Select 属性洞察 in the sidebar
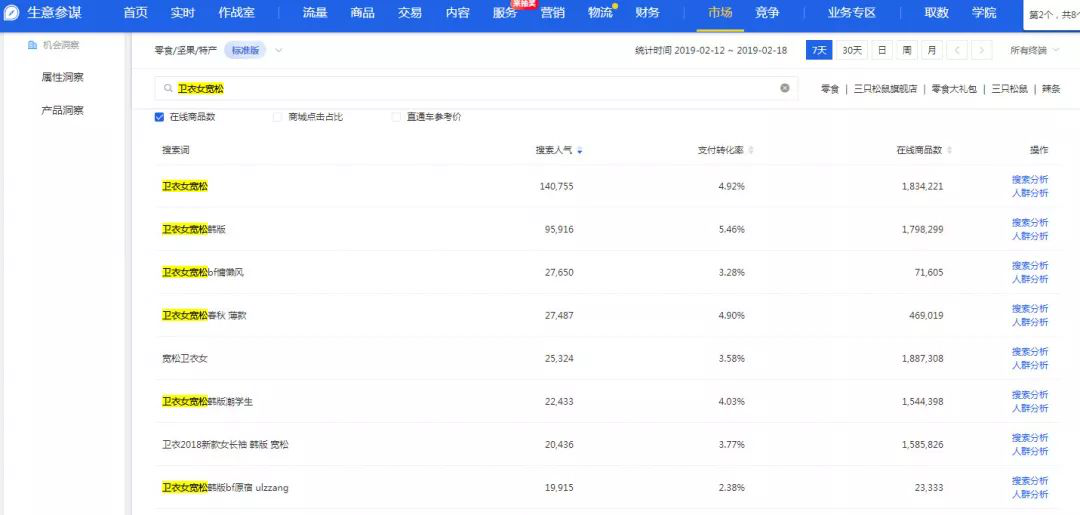 pos(63,77)
